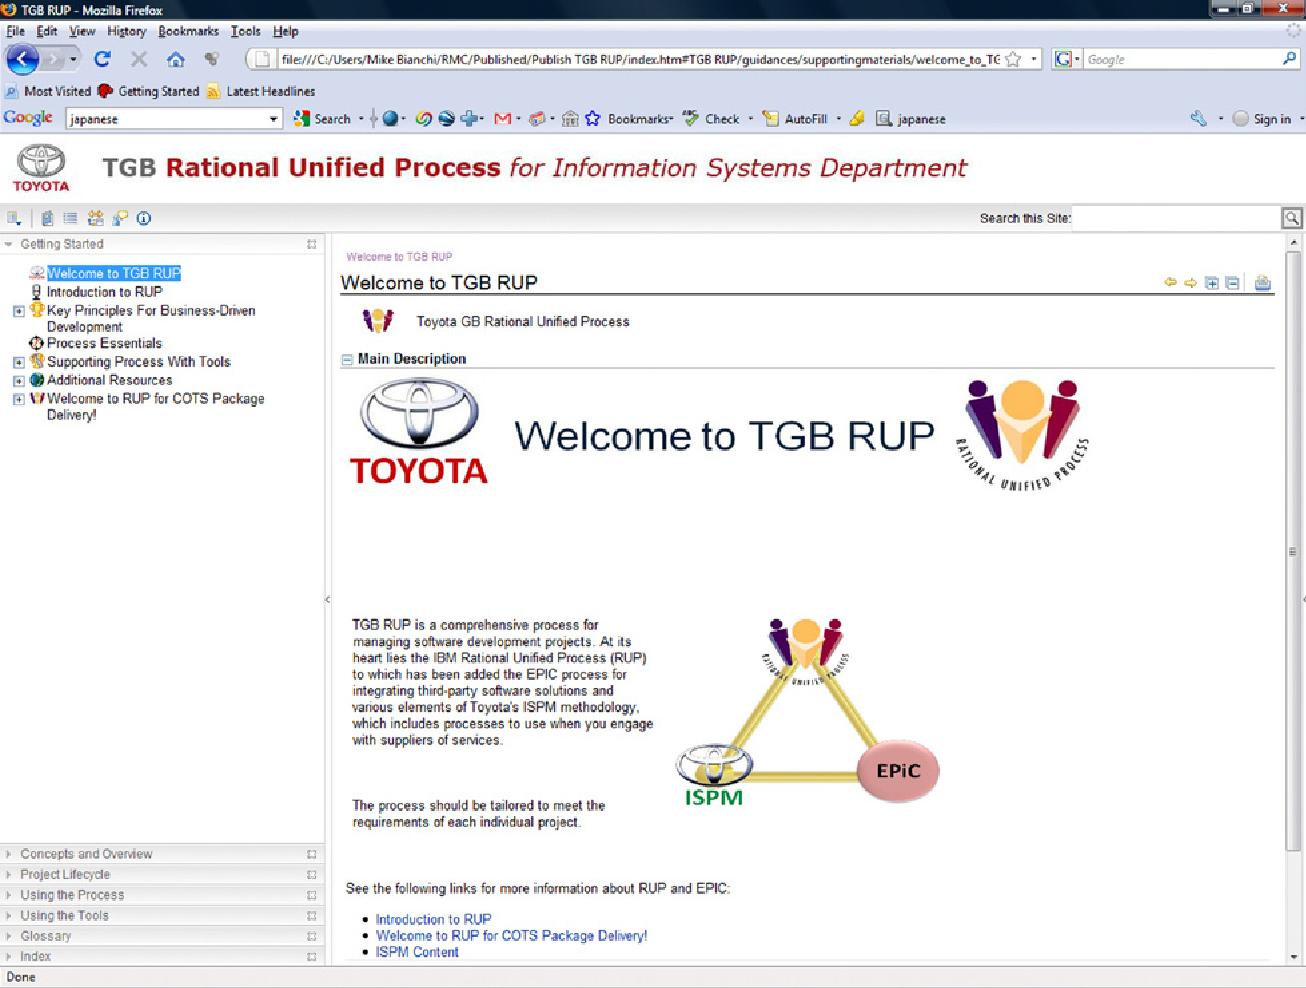Click the Search this Site input field

(x=1176, y=218)
